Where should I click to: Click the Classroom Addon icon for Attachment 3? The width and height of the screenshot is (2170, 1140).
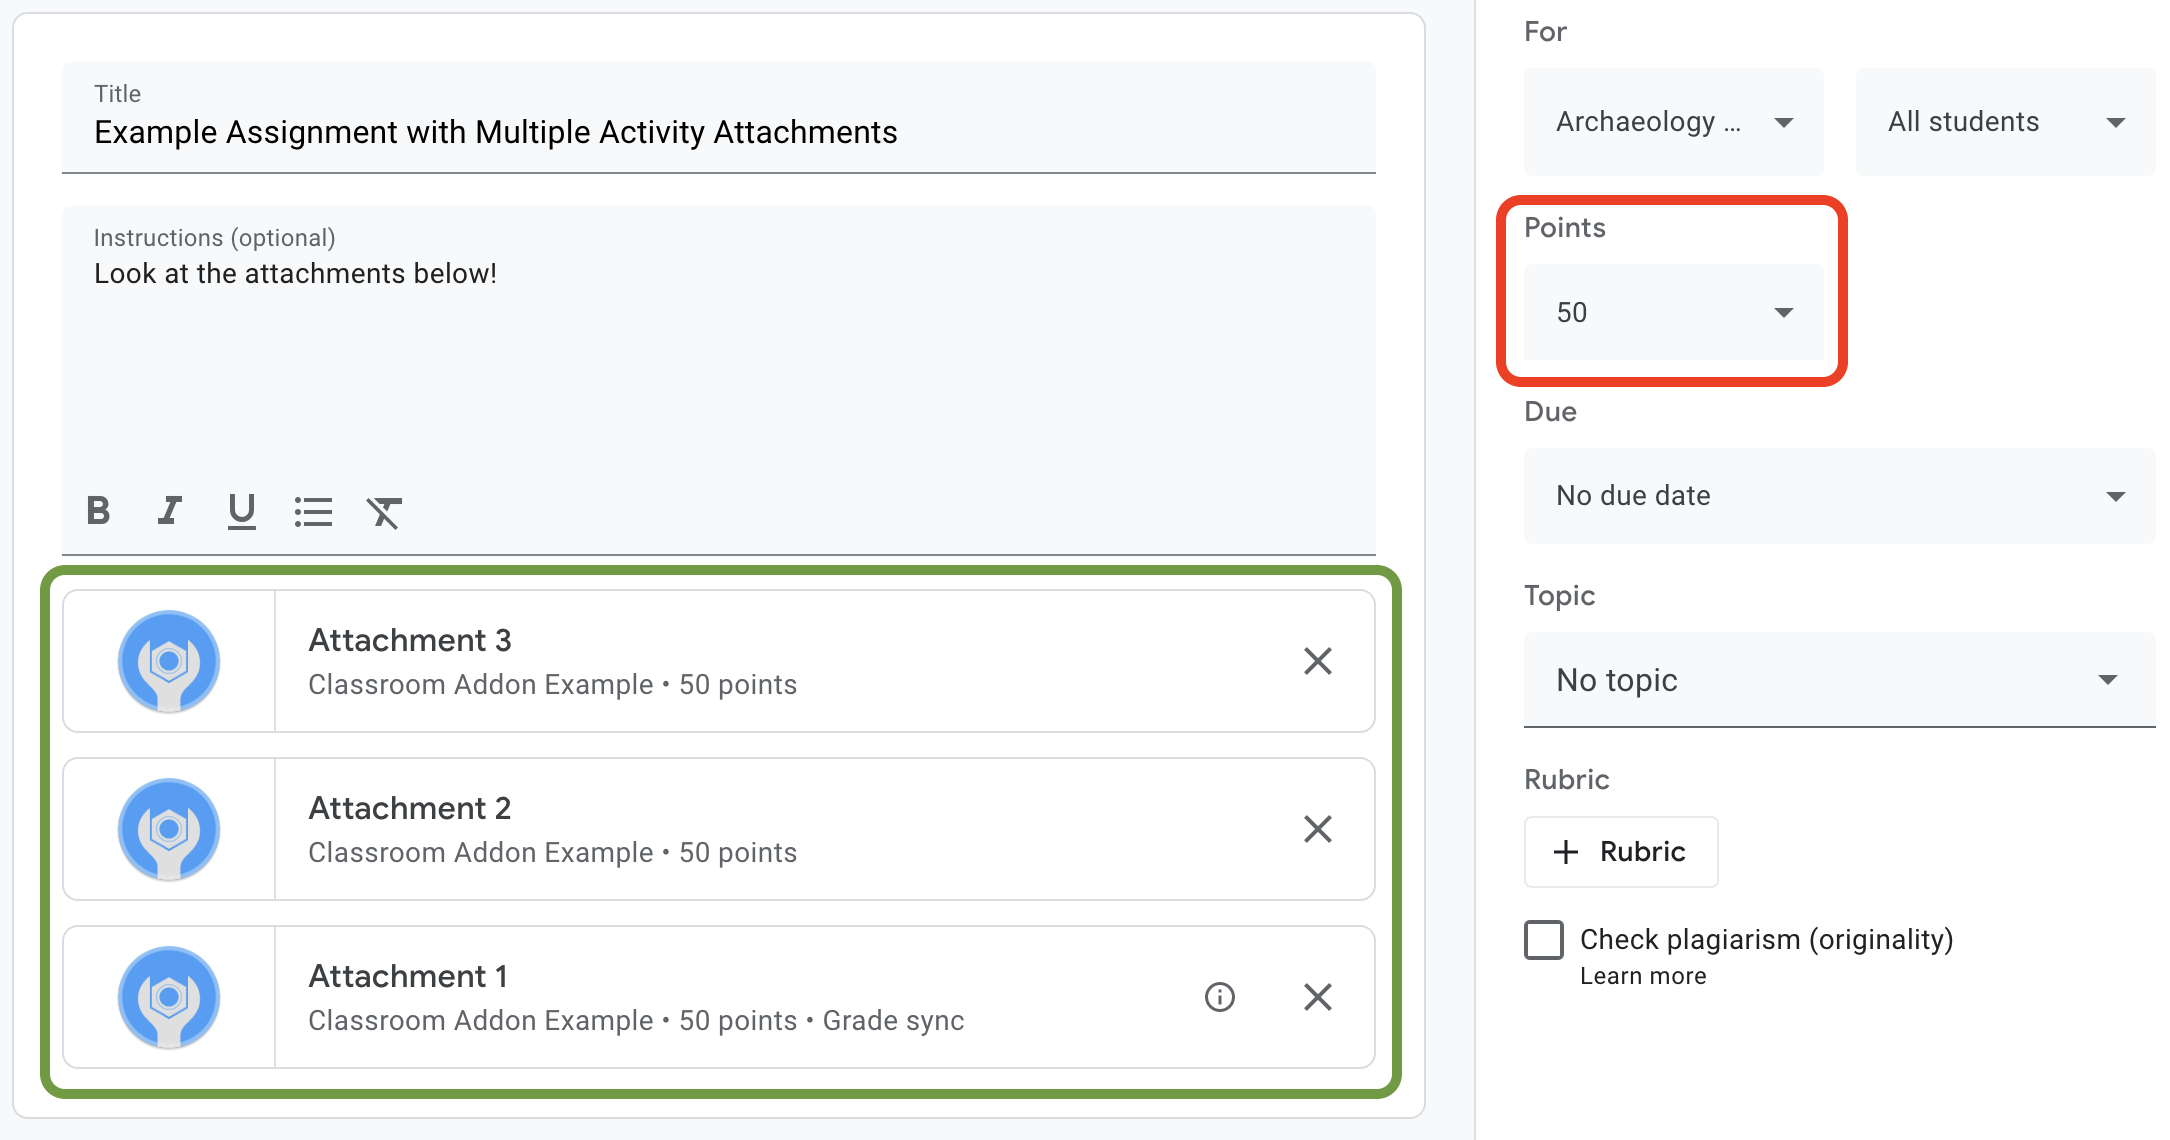click(x=168, y=660)
